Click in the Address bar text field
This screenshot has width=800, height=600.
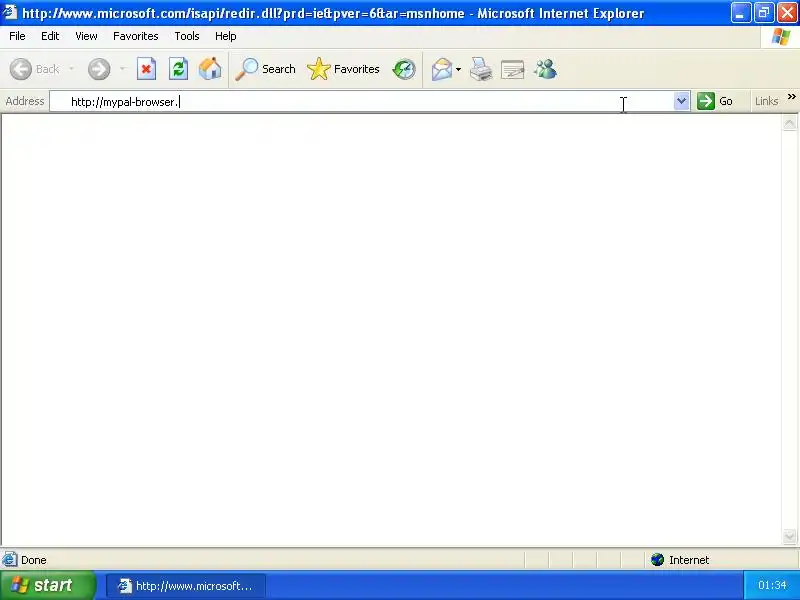[362, 102]
